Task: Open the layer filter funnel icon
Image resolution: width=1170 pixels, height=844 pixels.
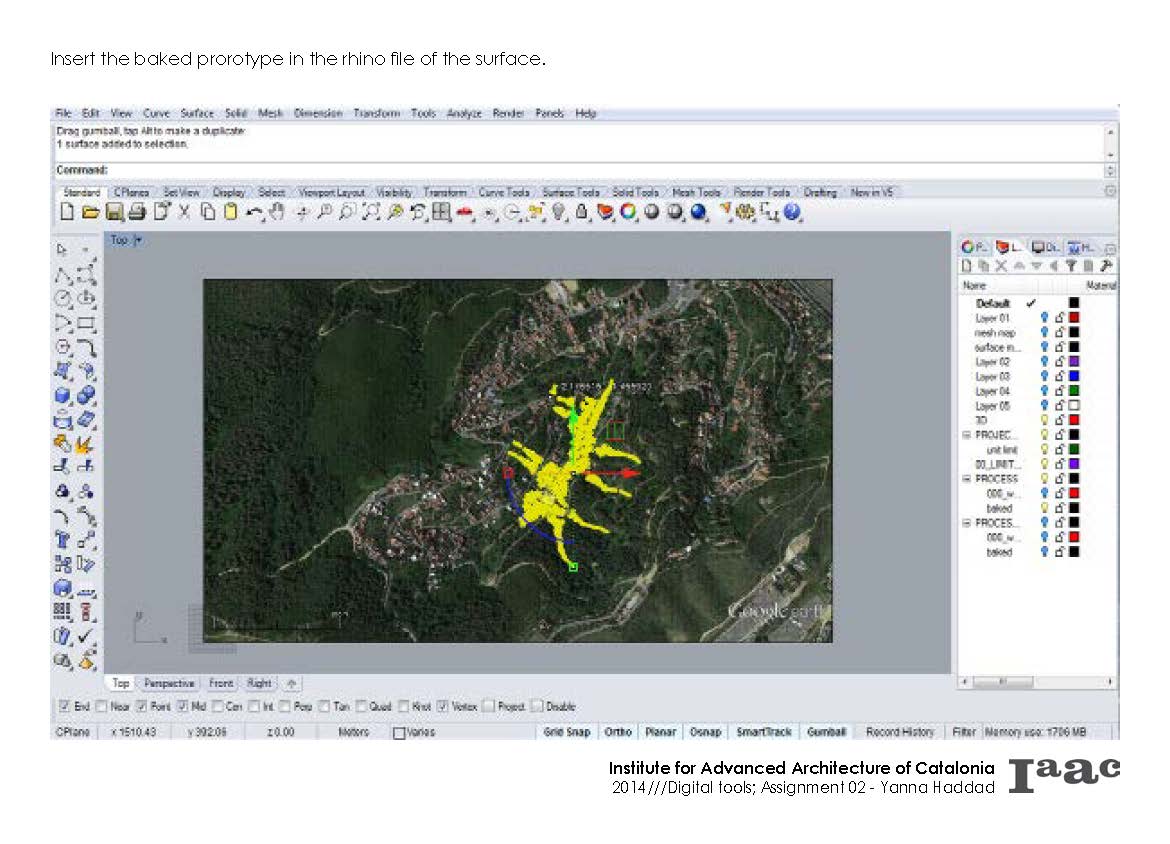Action: pos(1070,266)
